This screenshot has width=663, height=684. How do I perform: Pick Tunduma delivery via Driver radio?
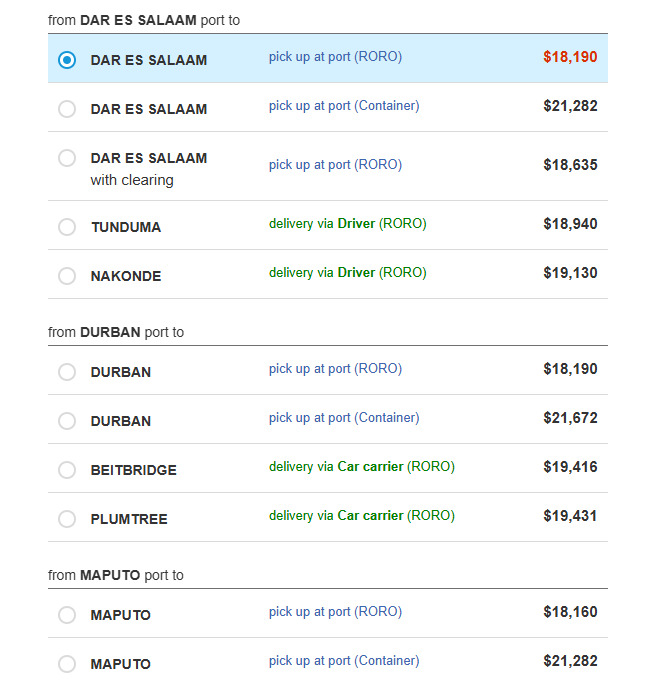pos(67,227)
